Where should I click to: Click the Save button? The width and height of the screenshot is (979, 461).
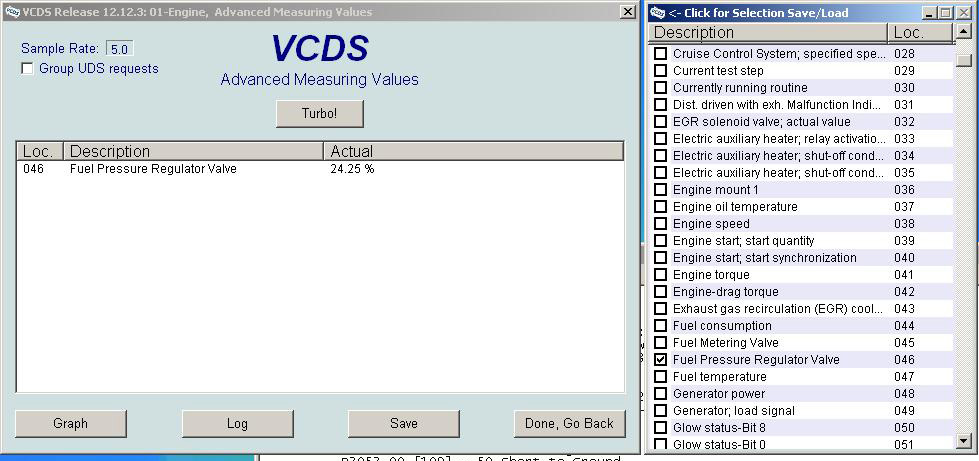[404, 424]
